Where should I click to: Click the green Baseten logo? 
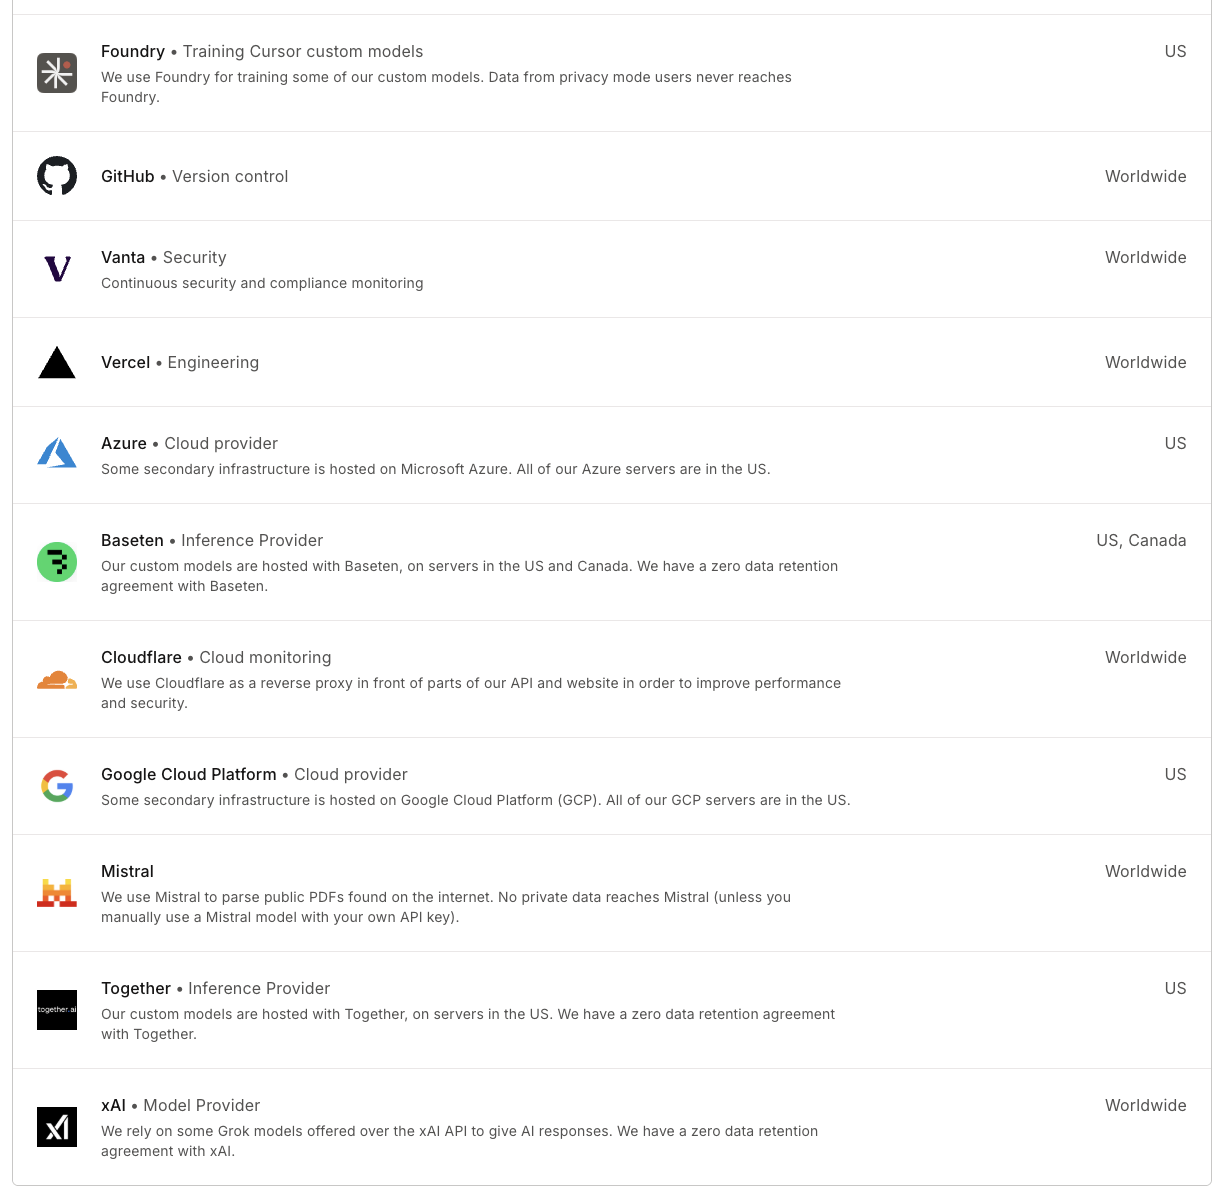(57, 562)
